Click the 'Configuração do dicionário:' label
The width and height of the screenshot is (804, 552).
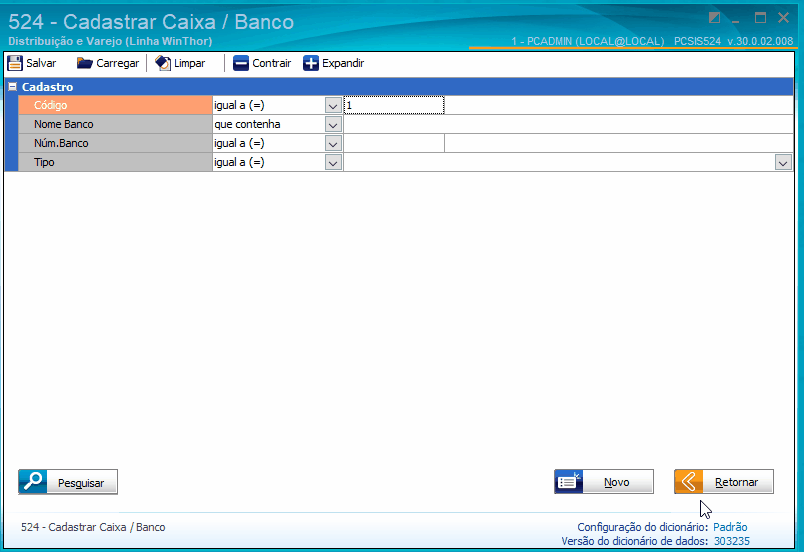click(x=643, y=527)
